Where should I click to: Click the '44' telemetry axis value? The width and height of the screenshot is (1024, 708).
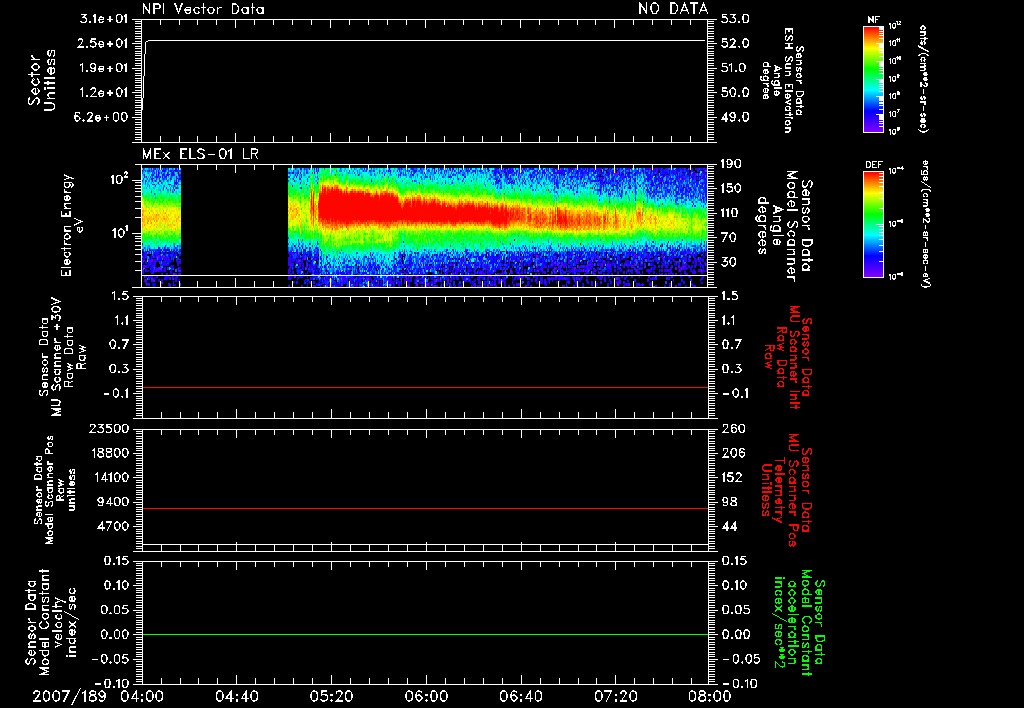click(729, 526)
